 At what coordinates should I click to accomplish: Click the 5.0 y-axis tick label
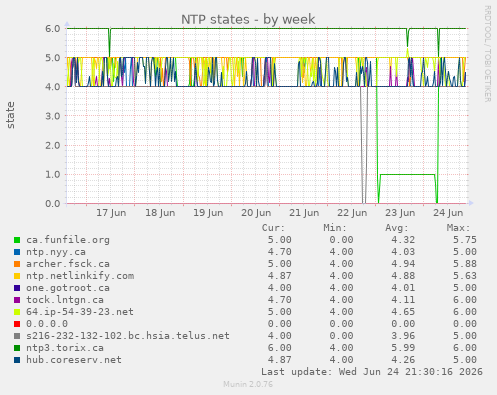coord(53,58)
